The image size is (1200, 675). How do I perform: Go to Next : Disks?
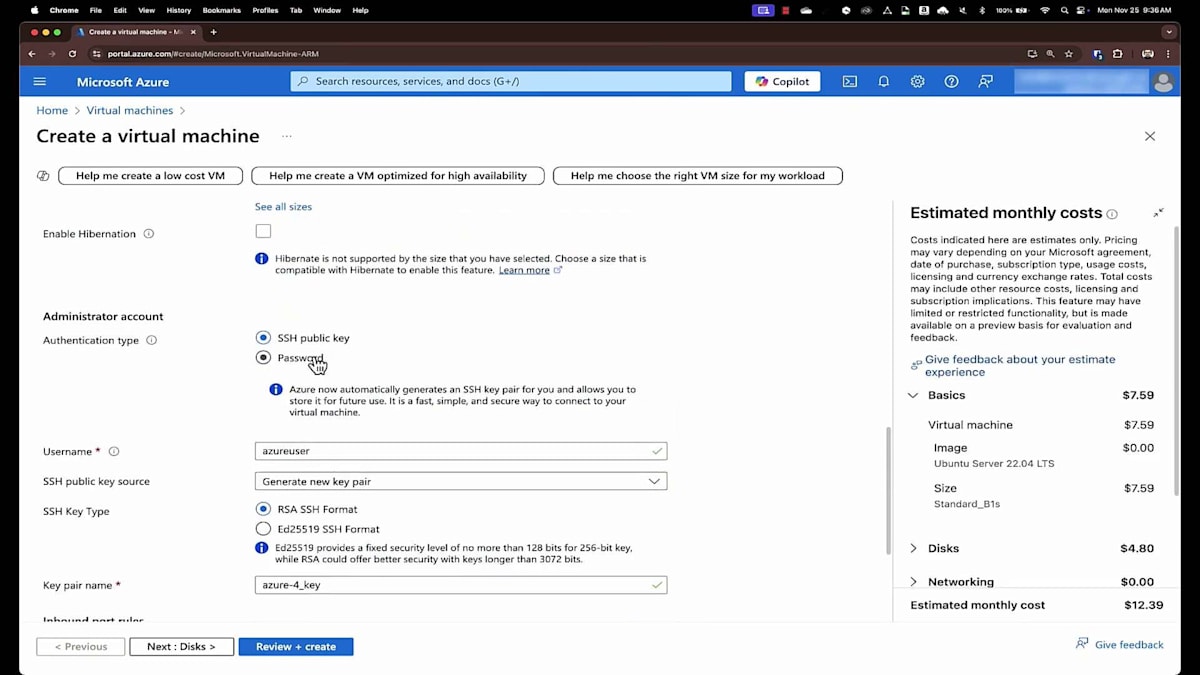pyautogui.click(x=181, y=647)
